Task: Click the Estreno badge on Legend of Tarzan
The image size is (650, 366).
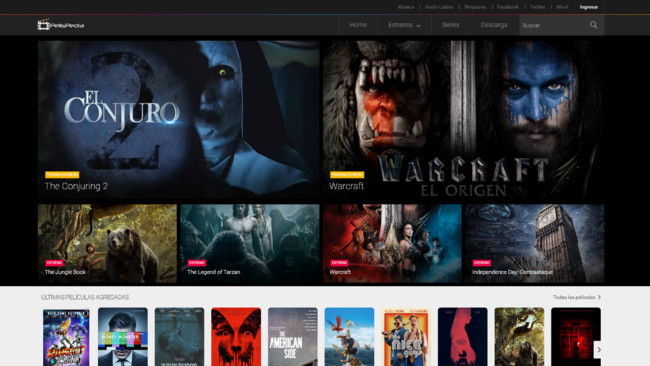Action: 196,263
